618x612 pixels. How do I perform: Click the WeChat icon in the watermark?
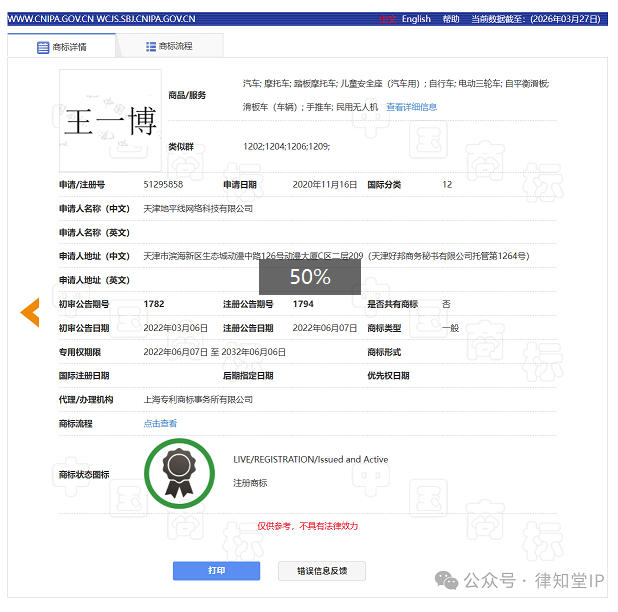(x=448, y=580)
